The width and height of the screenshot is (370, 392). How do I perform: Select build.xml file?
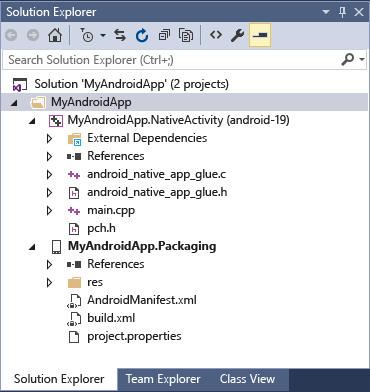pos(111,318)
